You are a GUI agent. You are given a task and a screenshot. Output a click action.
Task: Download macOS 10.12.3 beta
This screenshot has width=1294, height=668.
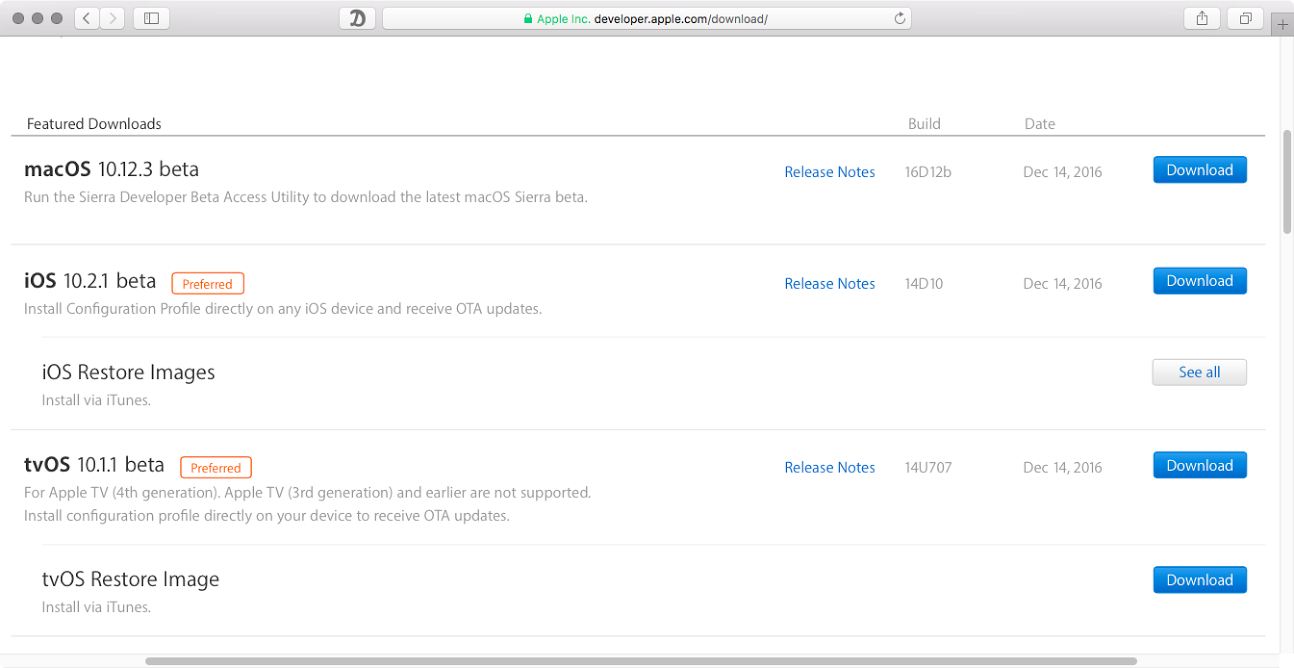1199,170
